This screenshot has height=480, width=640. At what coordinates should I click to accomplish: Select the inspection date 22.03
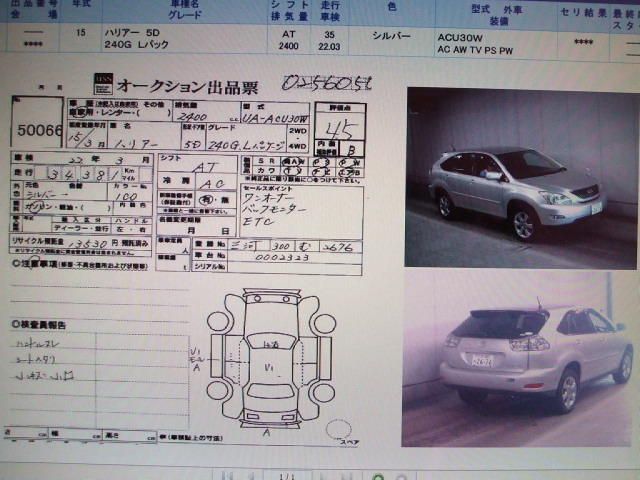tap(329, 47)
